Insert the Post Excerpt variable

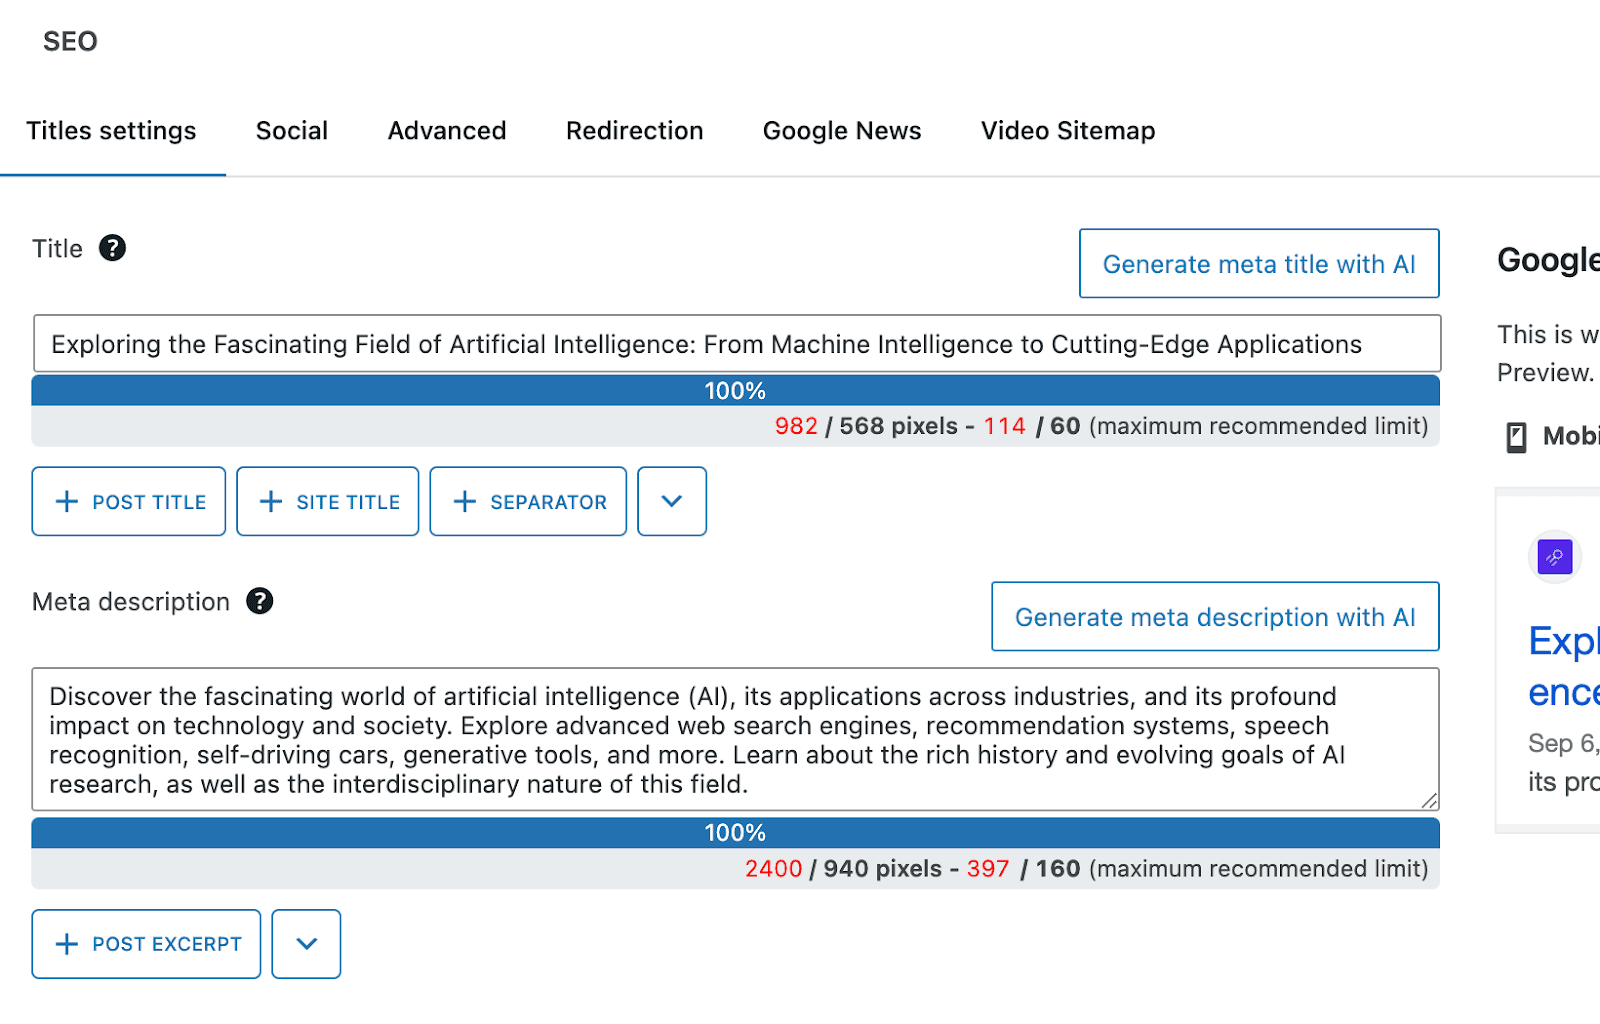tap(145, 943)
